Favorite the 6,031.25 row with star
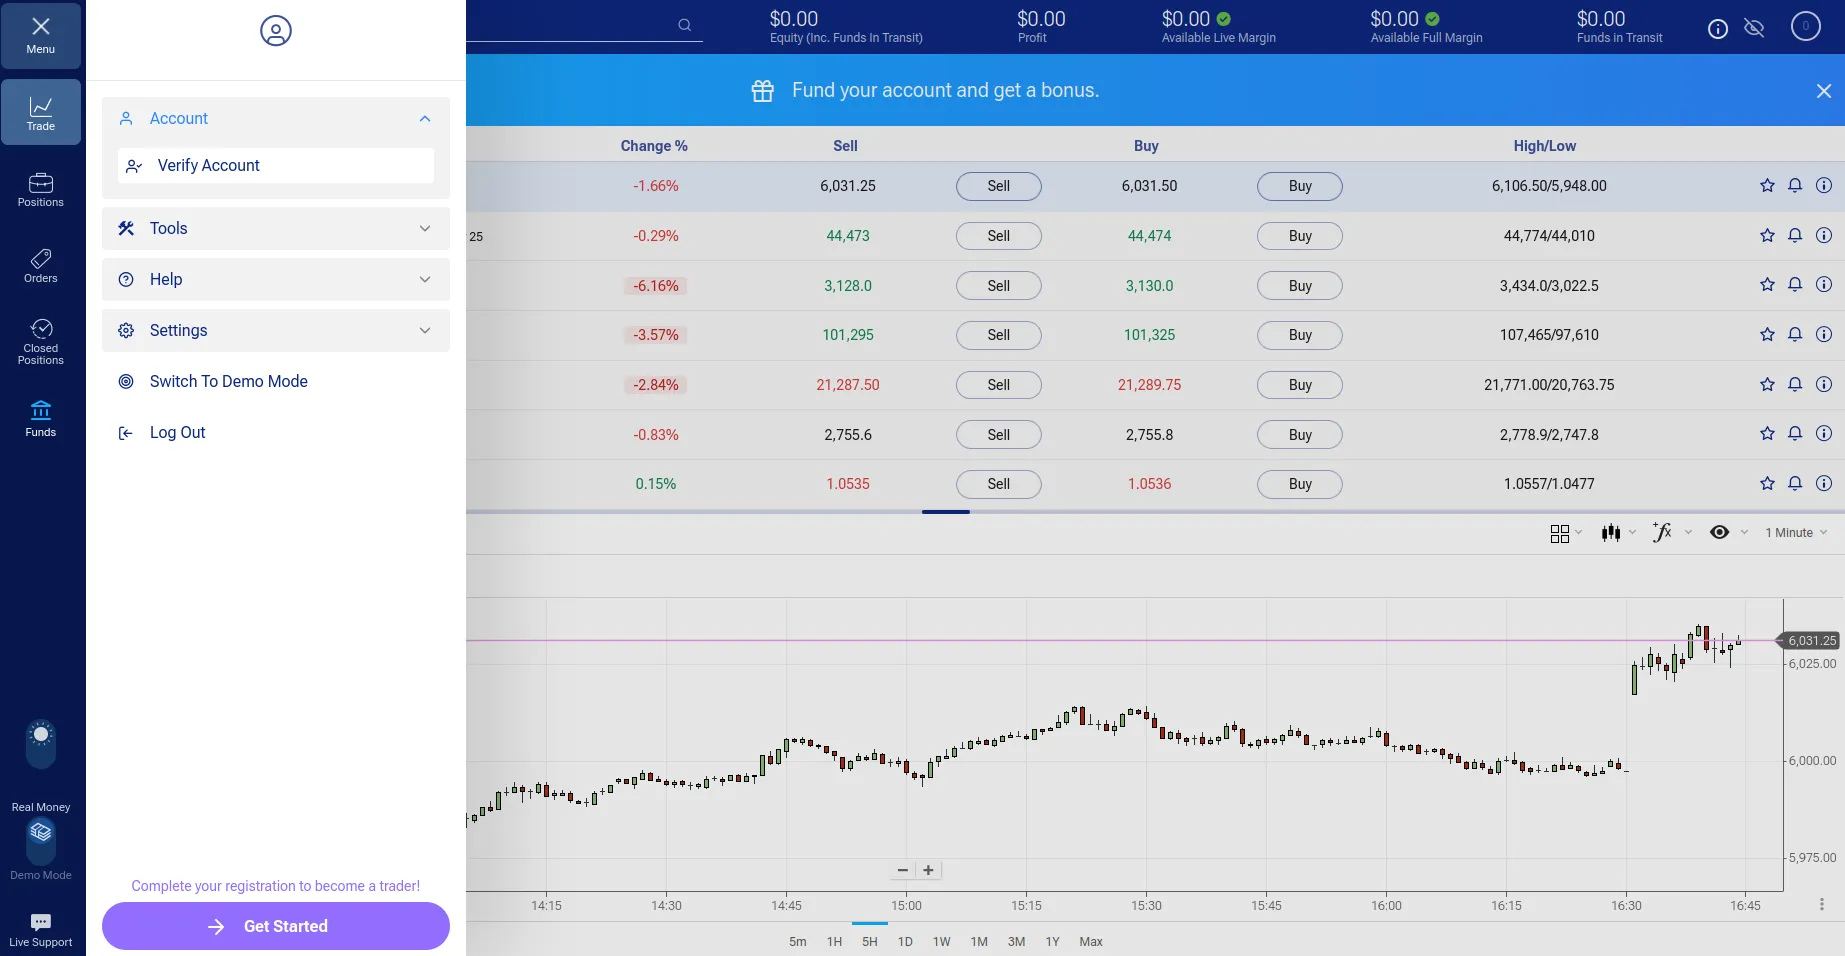The image size is (1845, 956). coord(1767,186)
